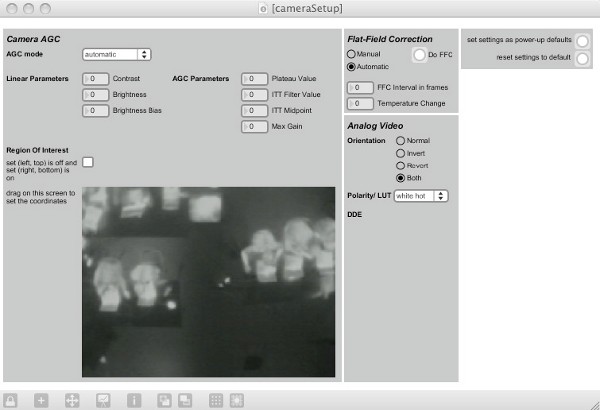Toggle the snap-to-grid icon

click(x=237, y=400)
